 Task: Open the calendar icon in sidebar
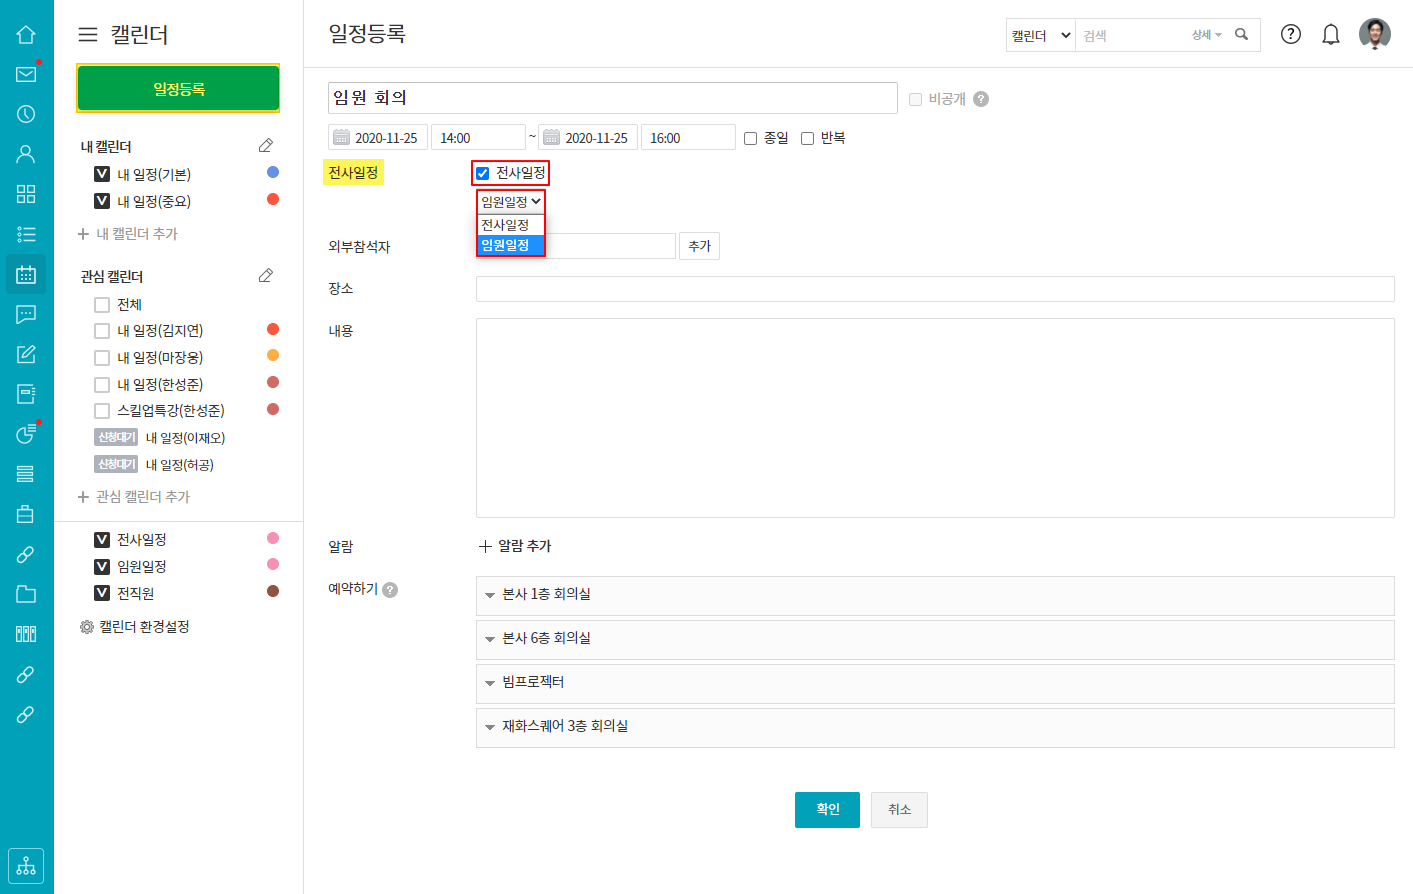pyautogui.click(x=26, y=274)
